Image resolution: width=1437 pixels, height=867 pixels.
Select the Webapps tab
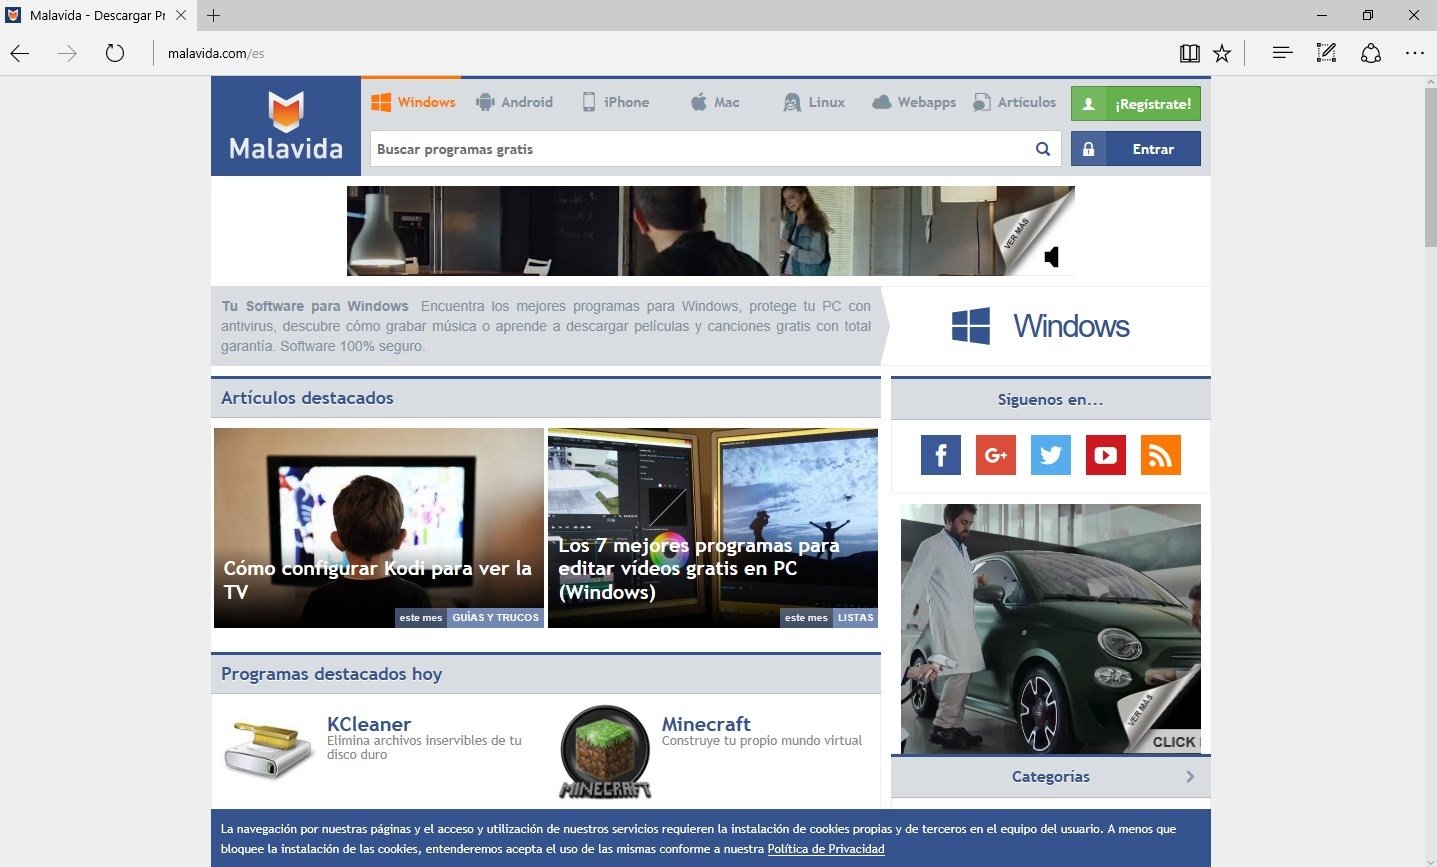coord(914,102)
